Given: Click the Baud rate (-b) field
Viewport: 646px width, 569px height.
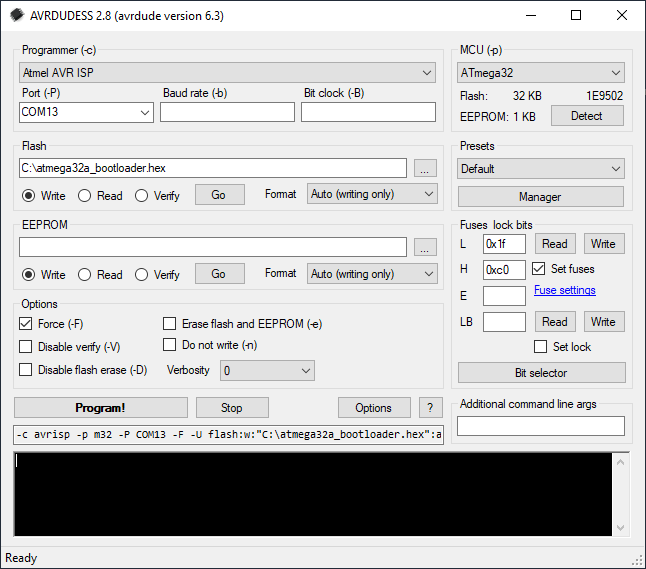Looking at the screenshot, I should point(227,112).
